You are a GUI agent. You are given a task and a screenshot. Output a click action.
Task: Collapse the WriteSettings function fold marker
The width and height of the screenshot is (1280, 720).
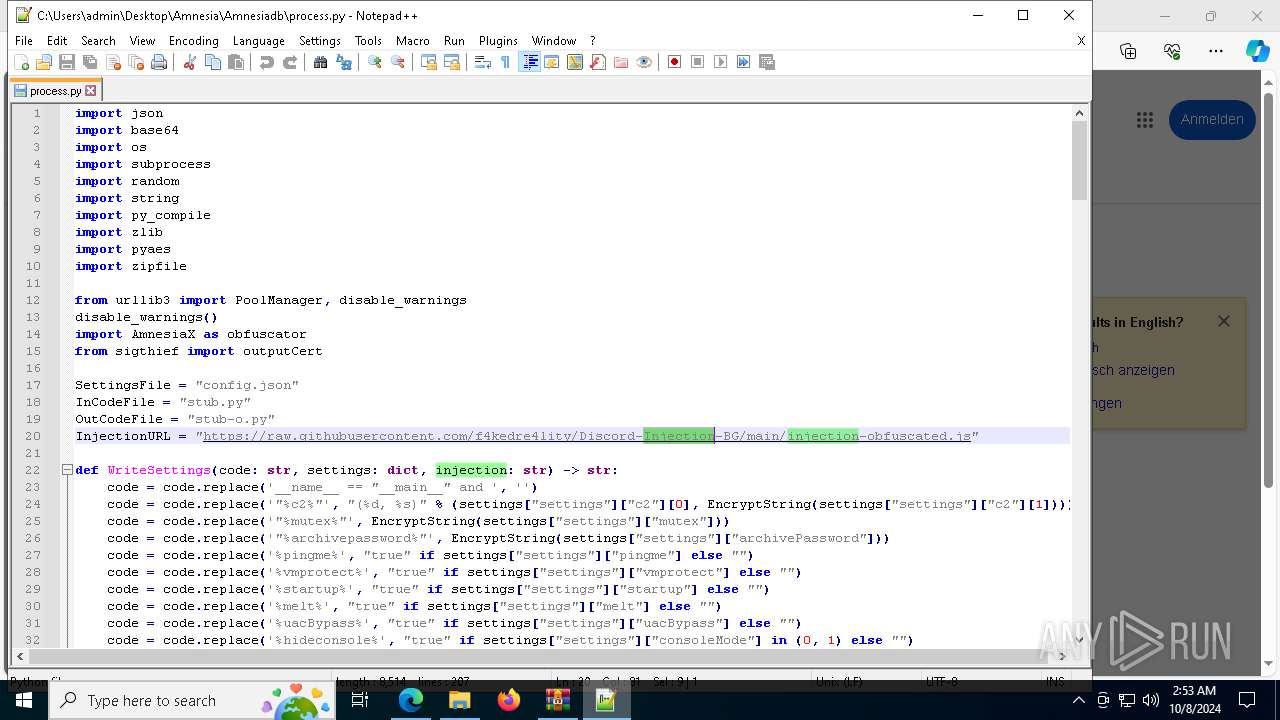(67, 470)
